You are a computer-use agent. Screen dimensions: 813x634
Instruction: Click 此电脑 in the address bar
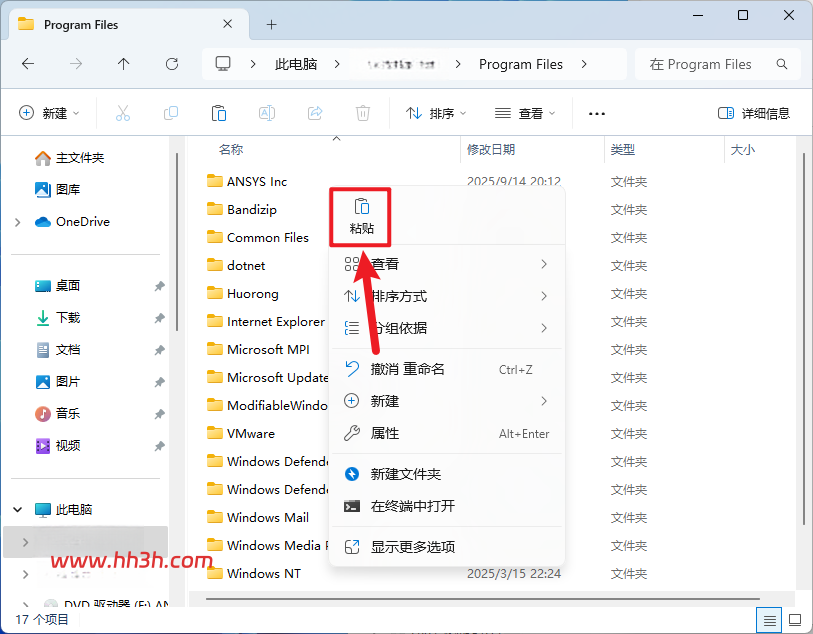[x=296, y=64]
